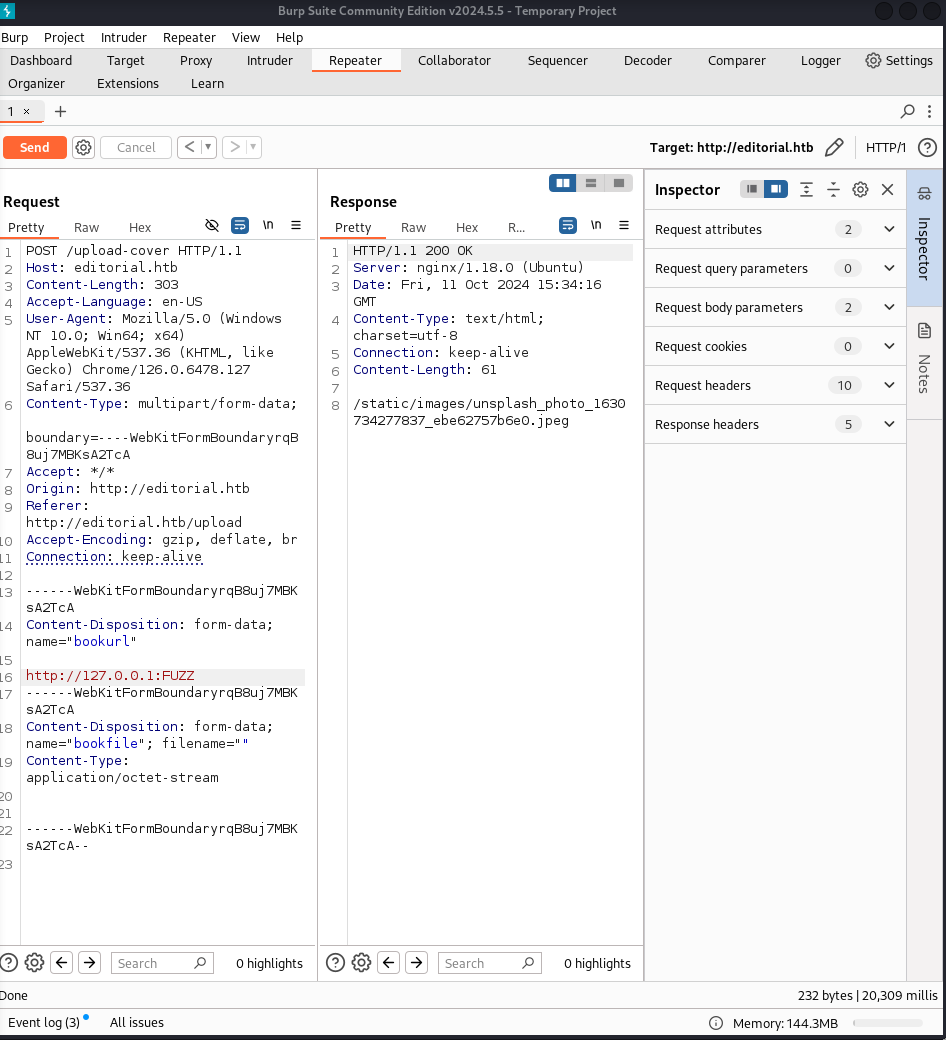Open response search settings gear
This screenshot has height=1040, width=946.
tap(362, 962)
